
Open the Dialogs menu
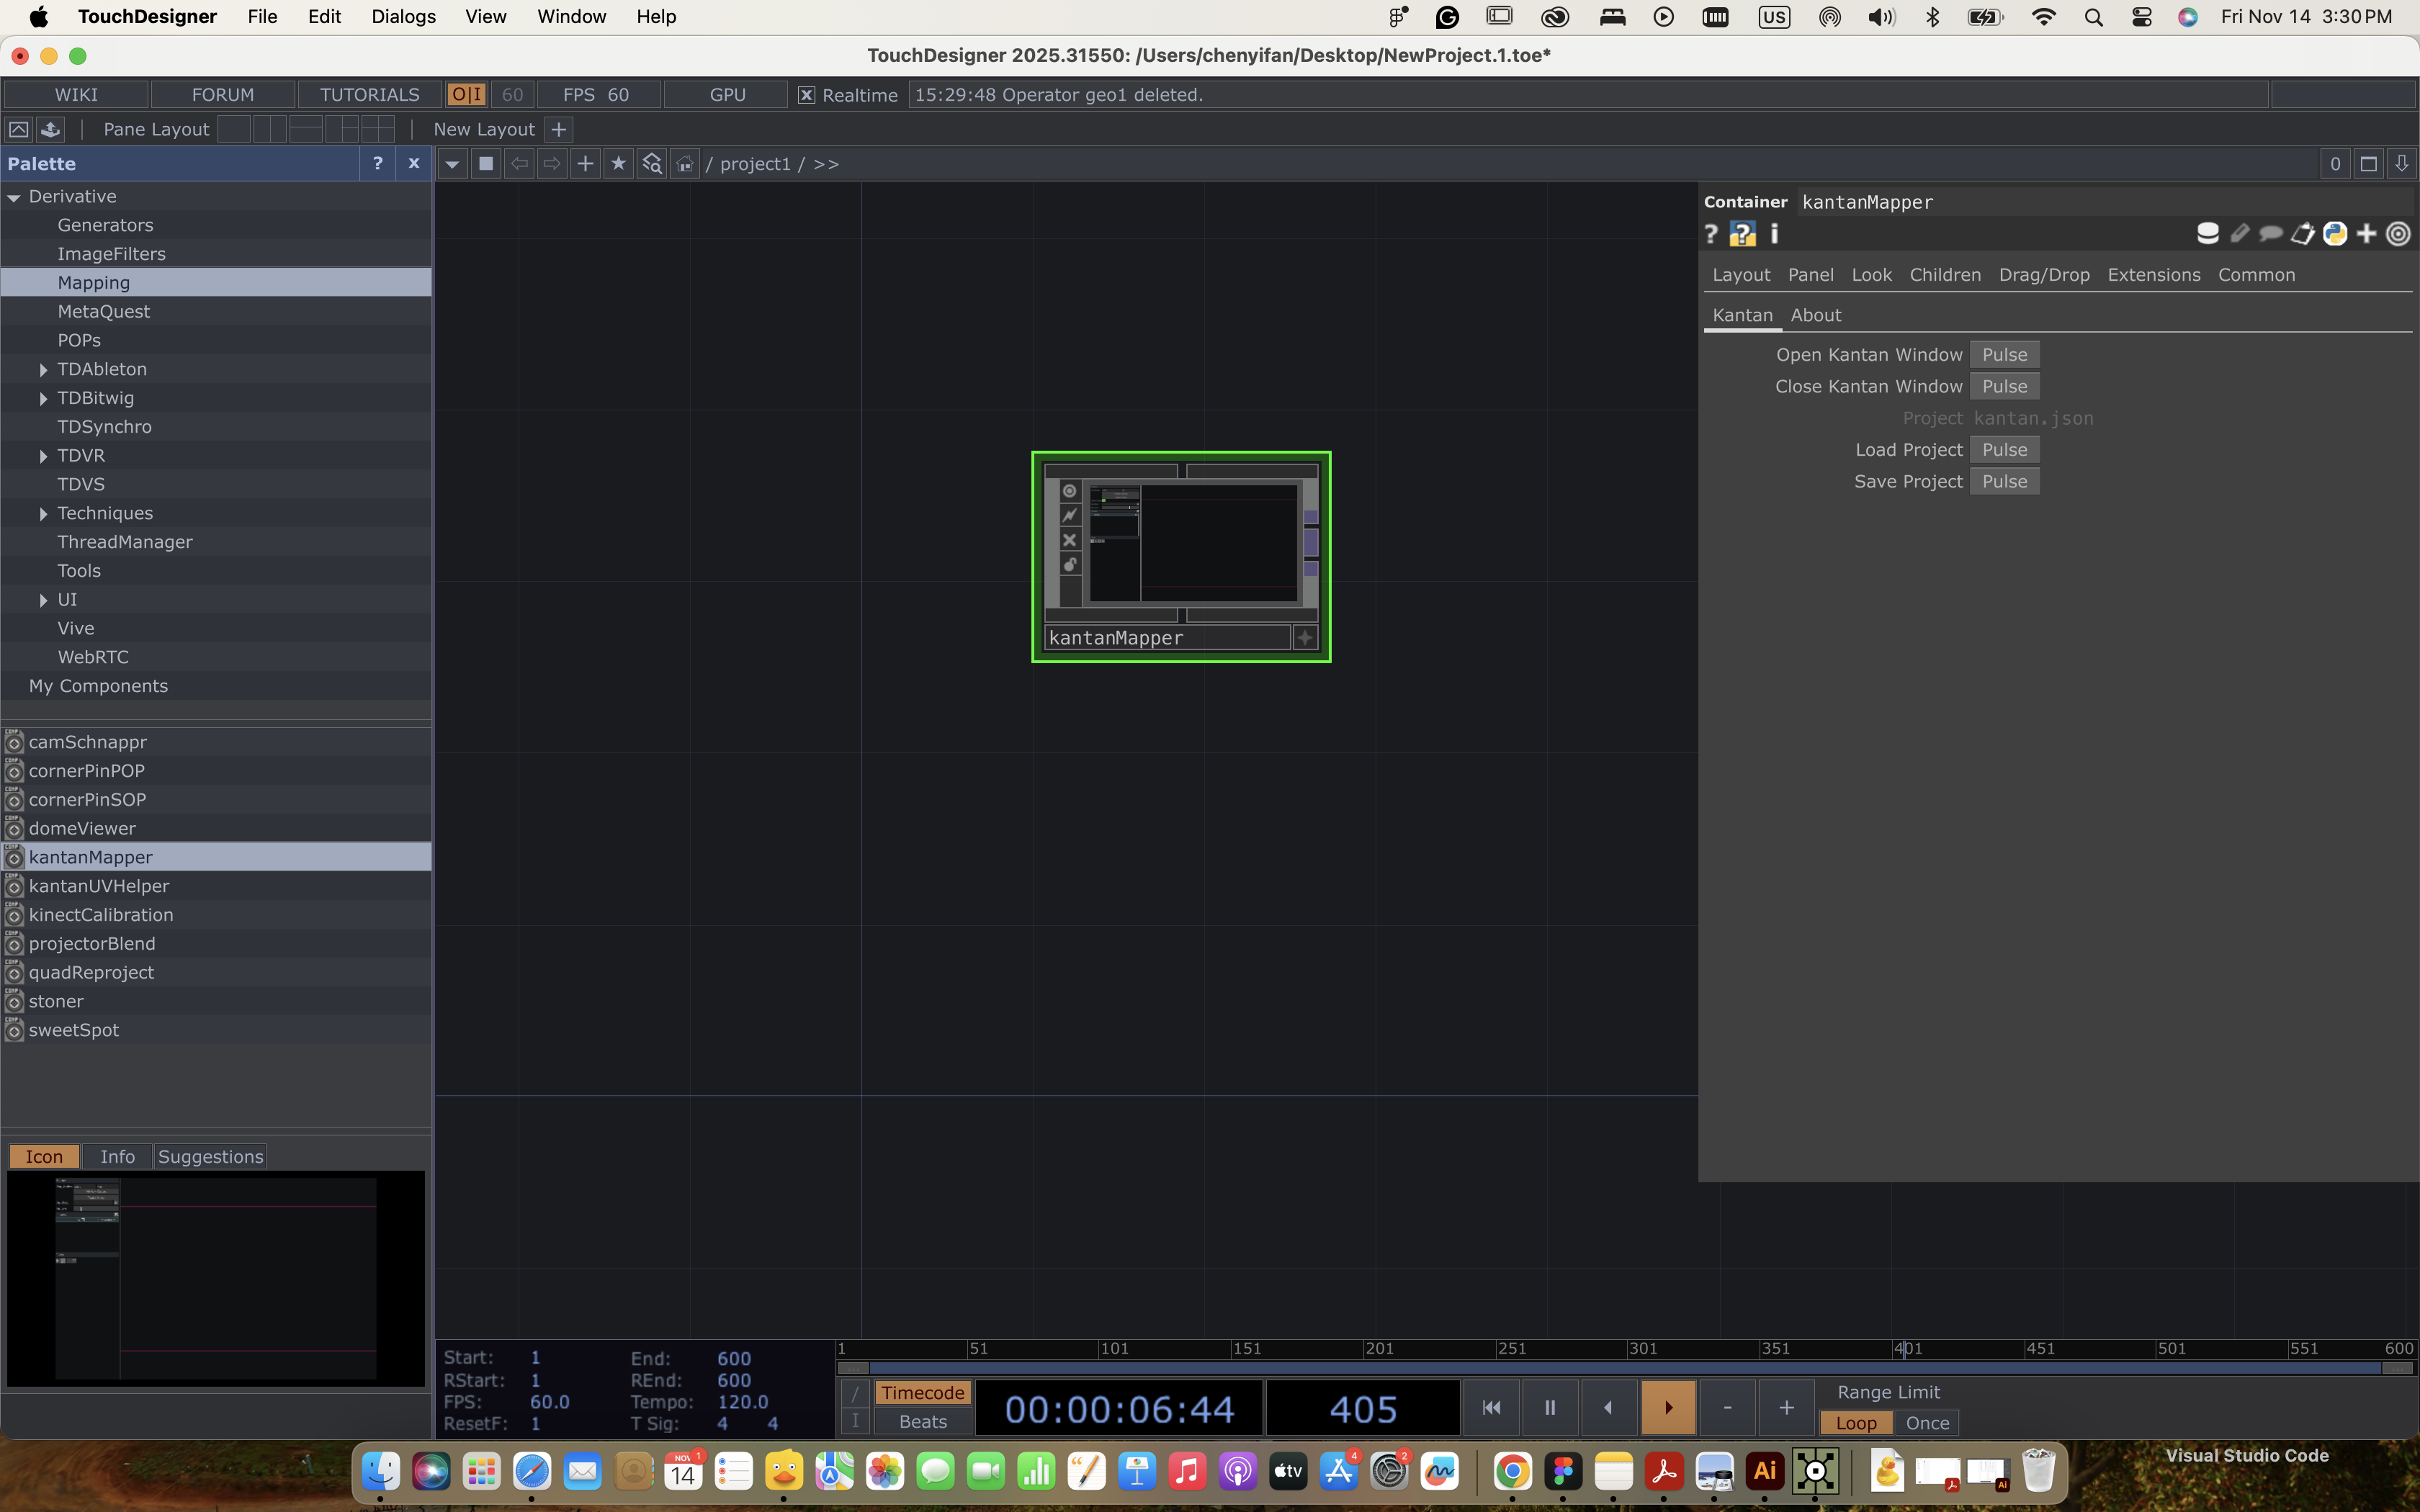point(403,17)
